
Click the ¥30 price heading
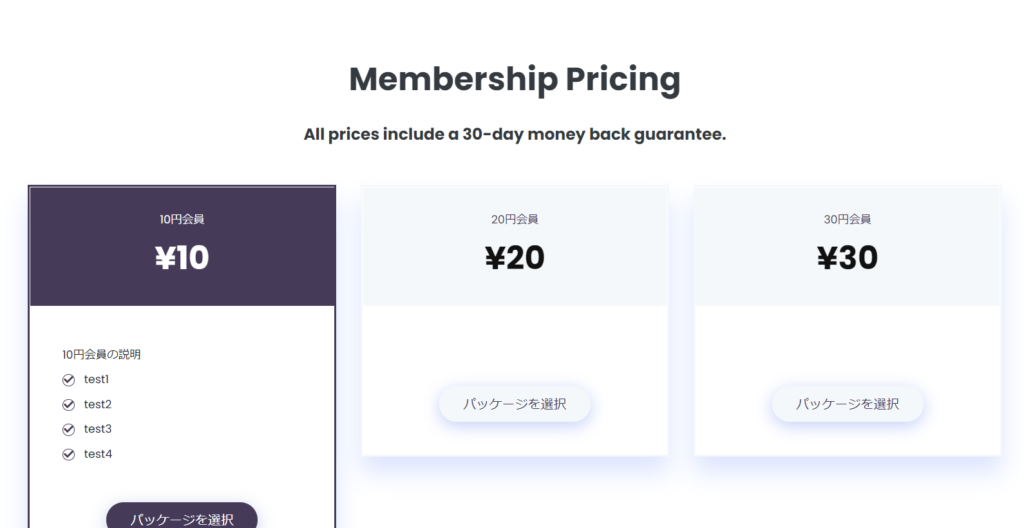848,257
